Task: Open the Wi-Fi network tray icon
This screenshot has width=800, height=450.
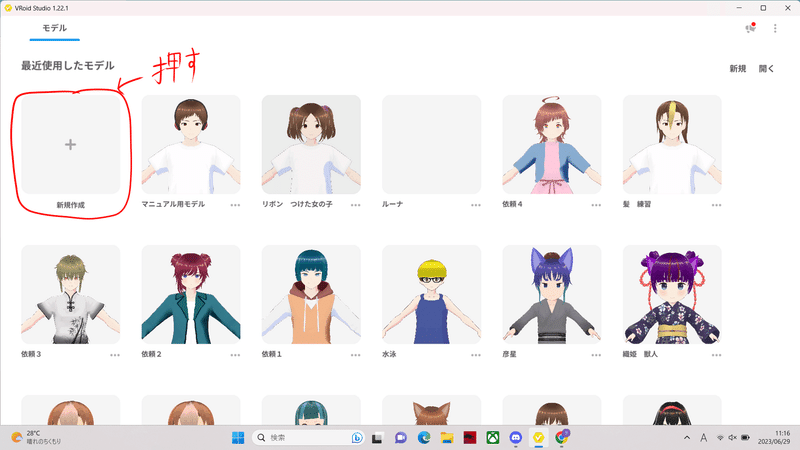Action: 720,438
